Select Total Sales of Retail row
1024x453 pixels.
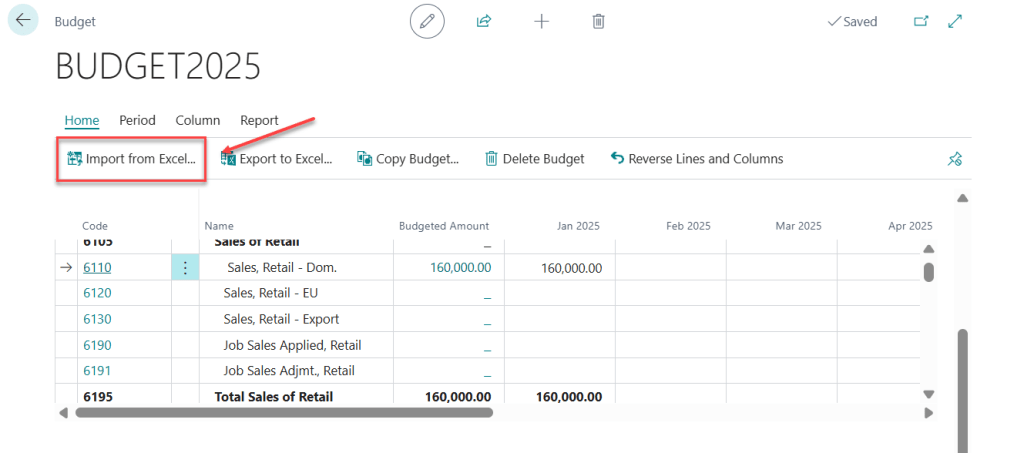click(274, 397)
